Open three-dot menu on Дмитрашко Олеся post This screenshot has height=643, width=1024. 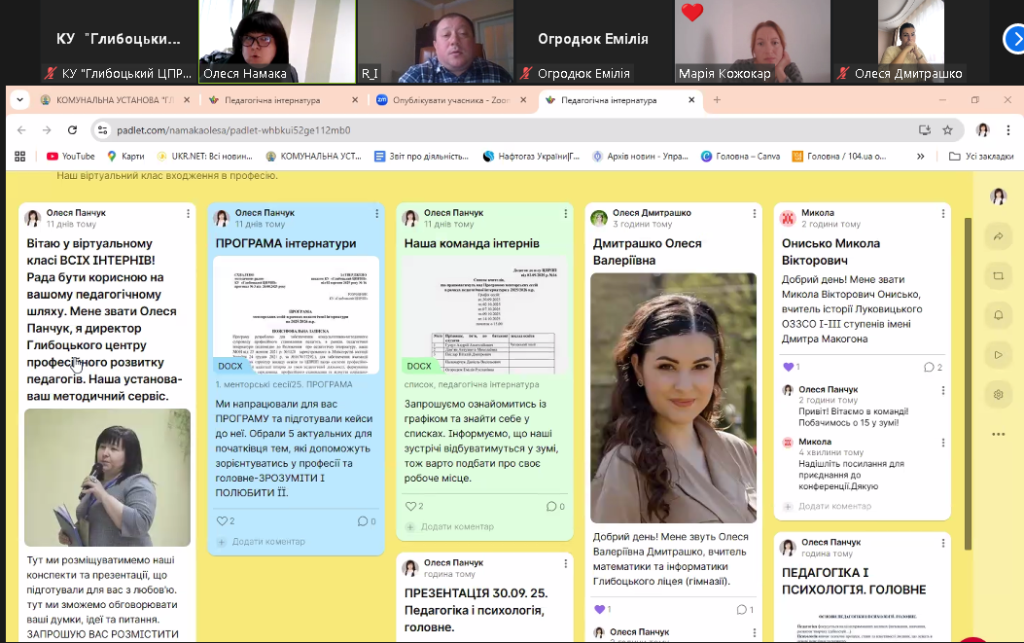(x=755, y=213)
